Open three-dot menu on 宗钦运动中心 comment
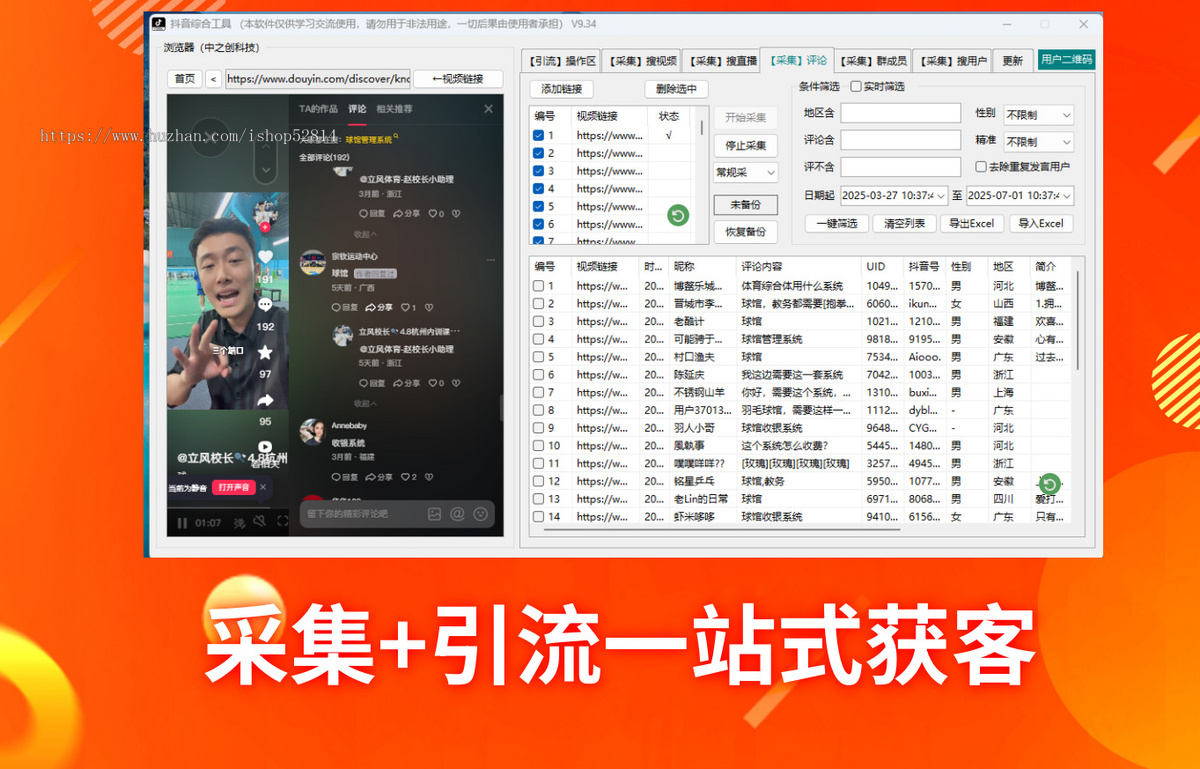Screen dimensions: 1200x769 pyautogui.click(x=490, y=259)
